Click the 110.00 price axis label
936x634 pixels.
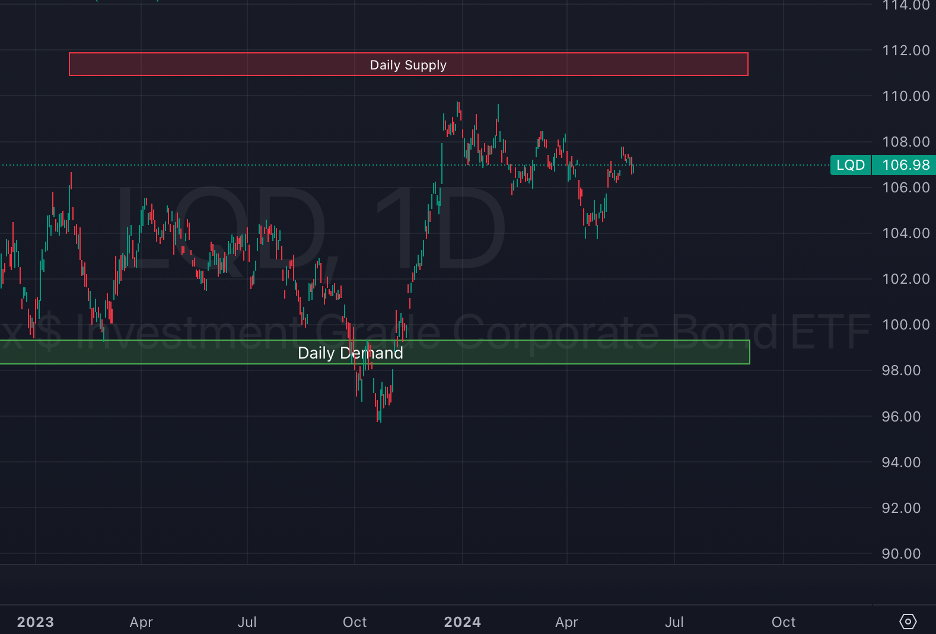pos(906,96)
